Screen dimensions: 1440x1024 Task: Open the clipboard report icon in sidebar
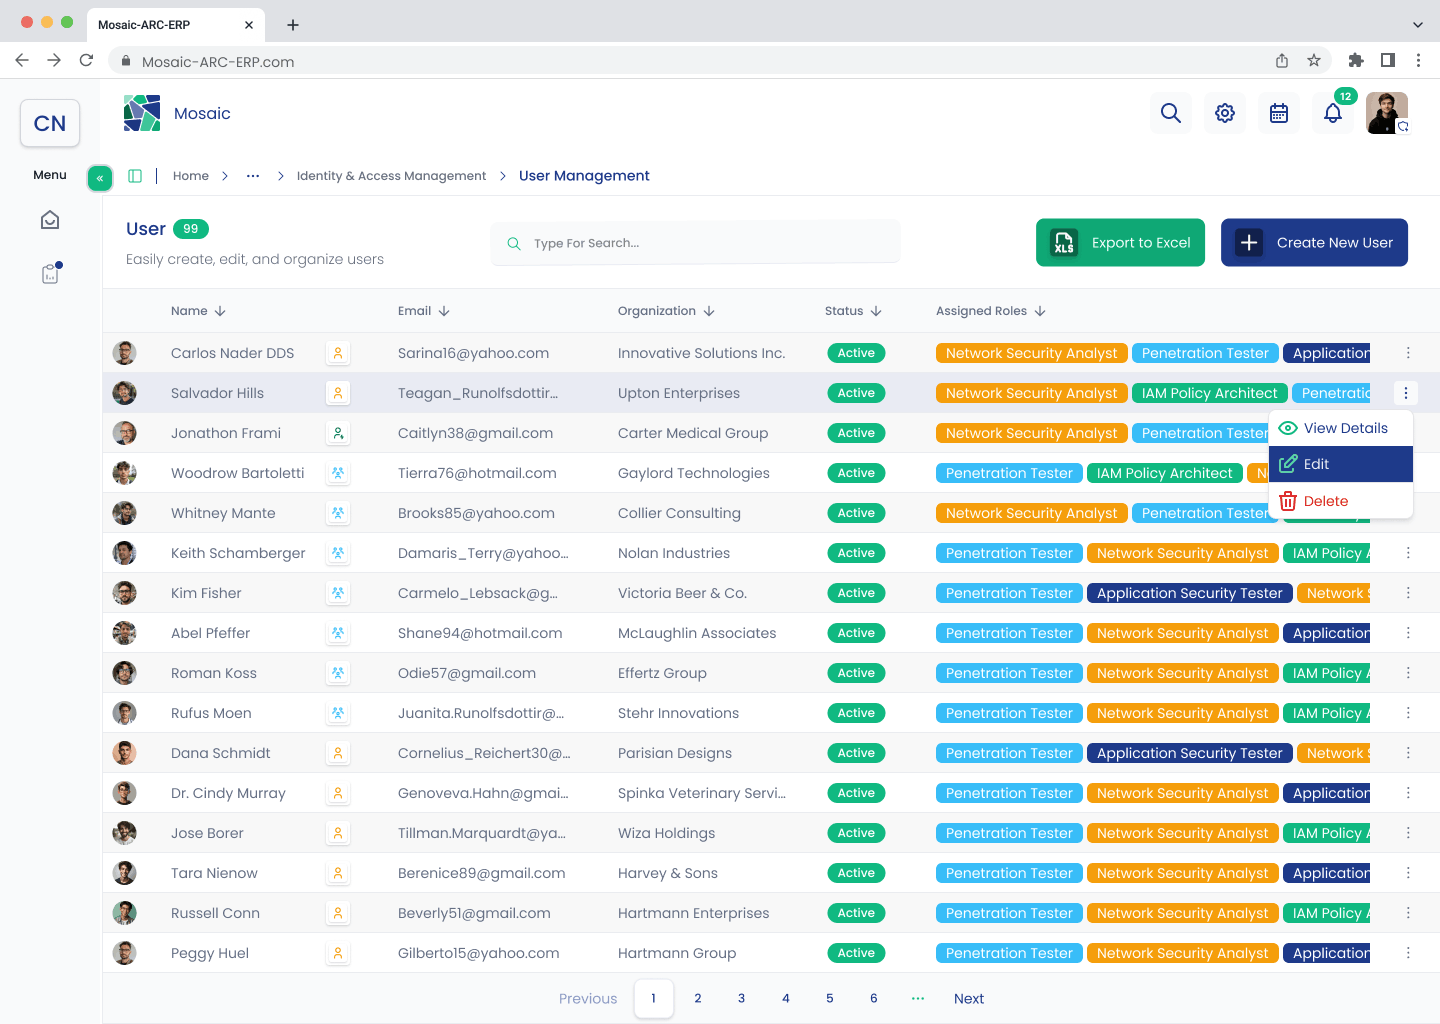50,274
